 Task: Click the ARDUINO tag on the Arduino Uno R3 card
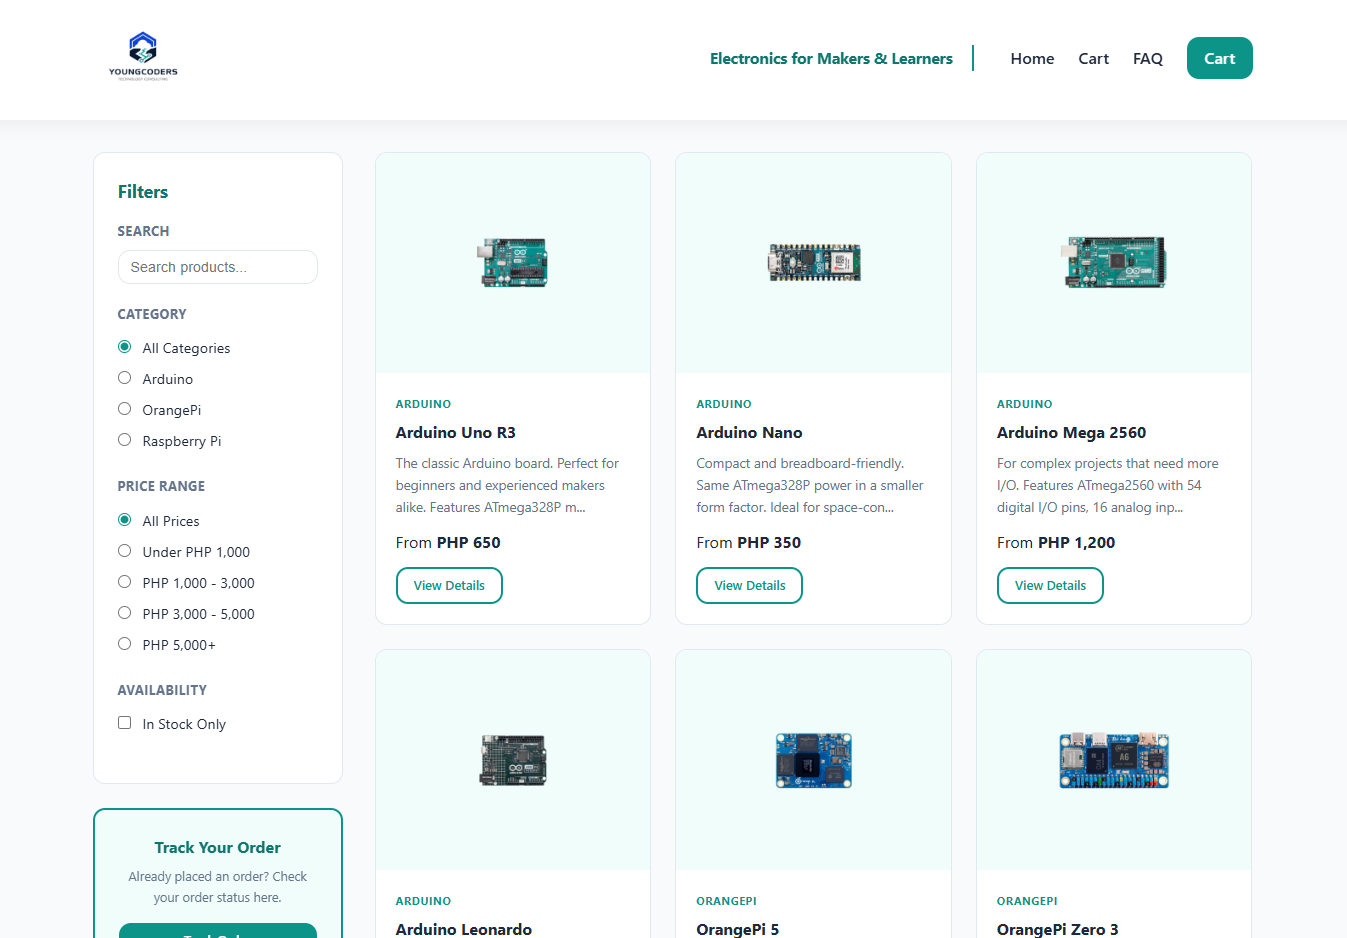click(423, 404)
